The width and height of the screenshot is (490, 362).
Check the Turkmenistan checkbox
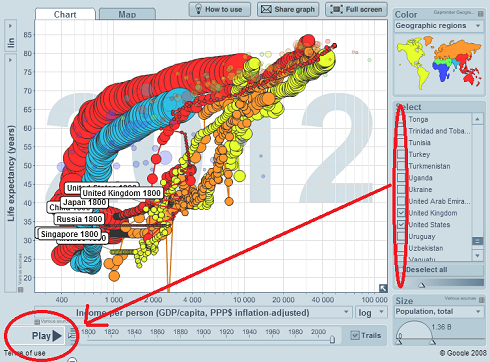coord(401,166)
